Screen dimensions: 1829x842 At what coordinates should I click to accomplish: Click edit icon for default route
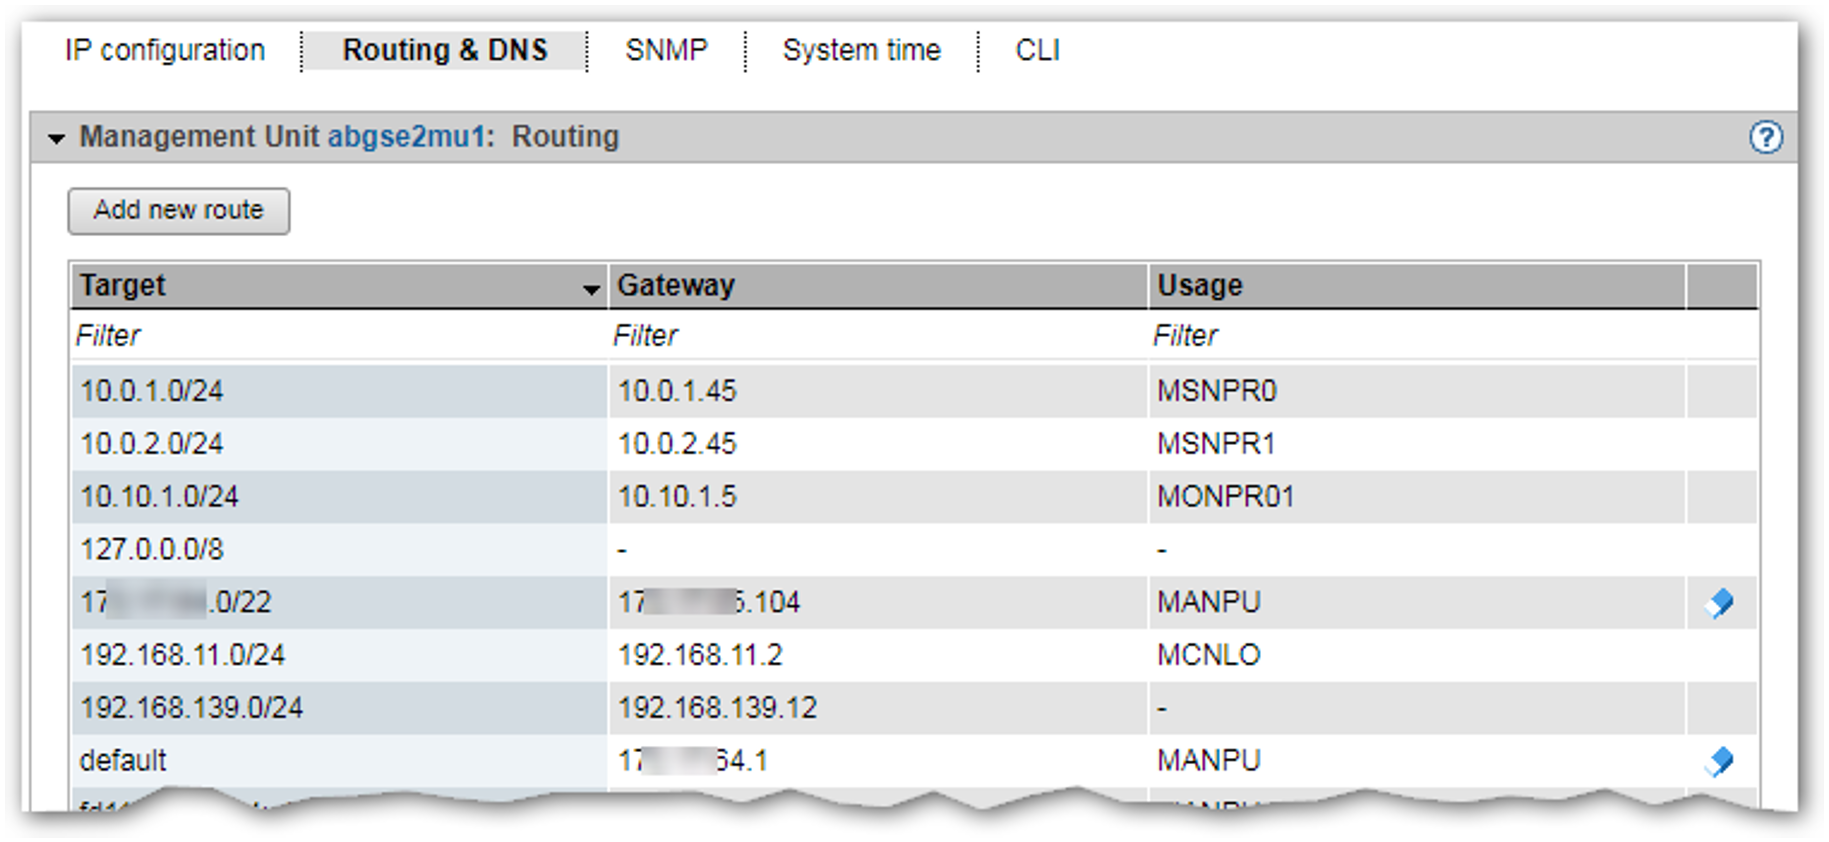(x=1720, y=761)
